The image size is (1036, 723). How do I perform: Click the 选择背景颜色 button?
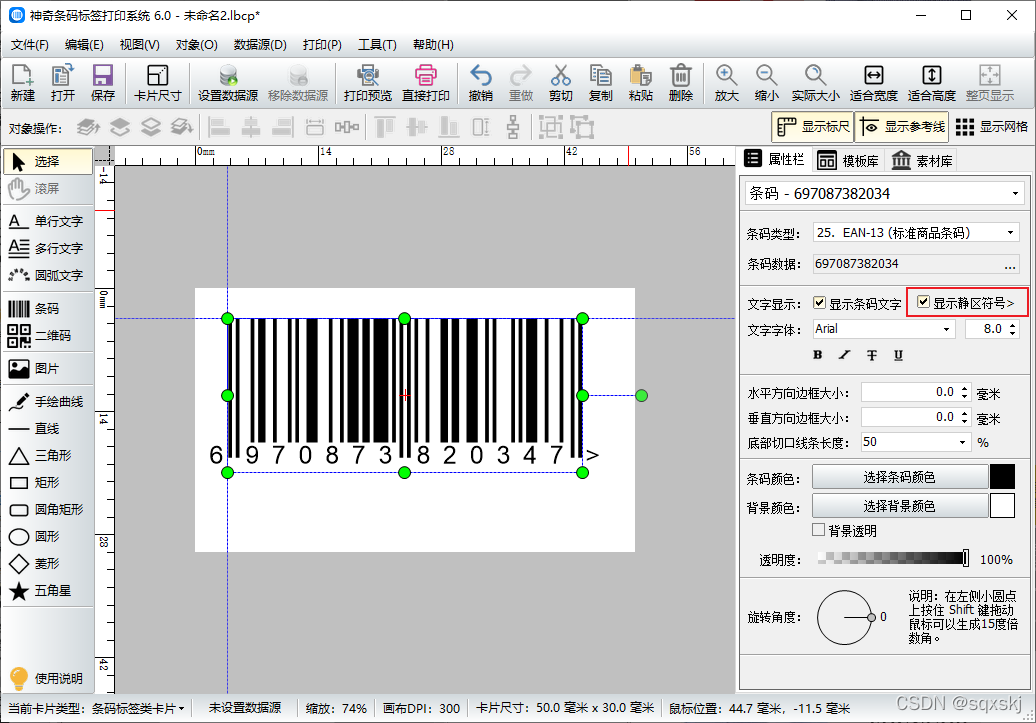(899, 506)
